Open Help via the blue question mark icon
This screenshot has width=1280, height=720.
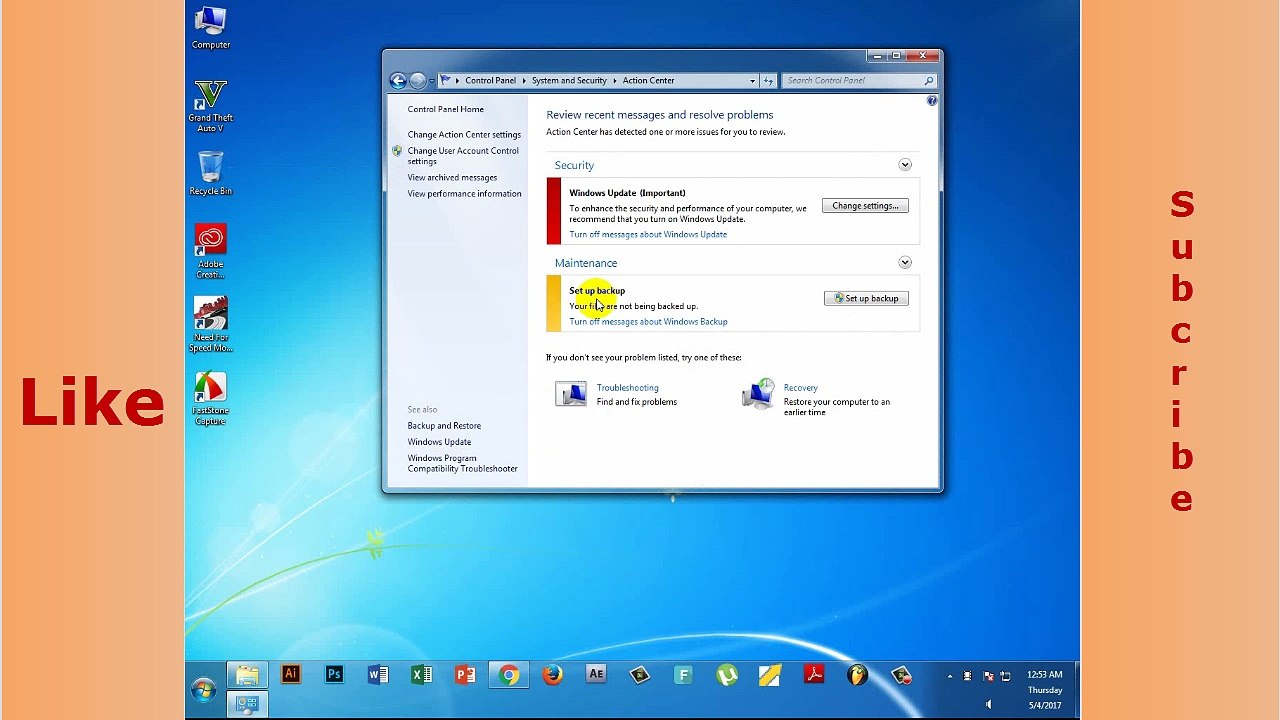click(932, 101)
